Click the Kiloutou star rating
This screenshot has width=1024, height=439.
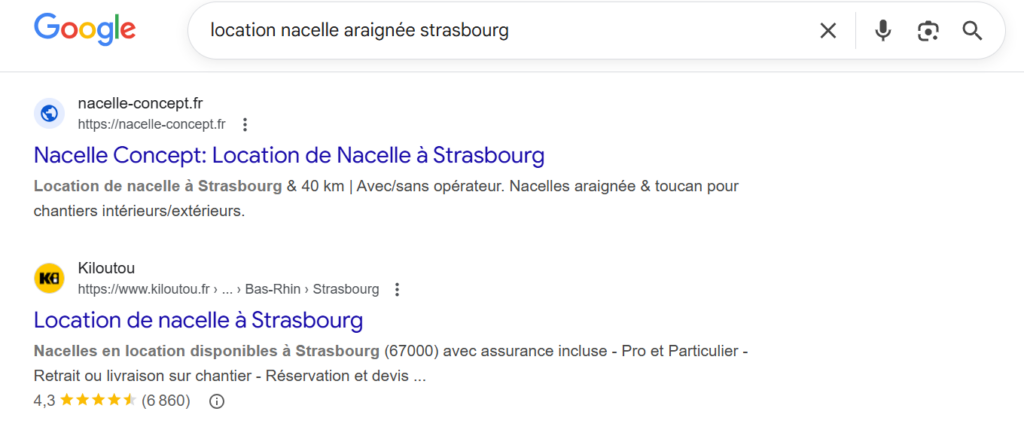point(98,401)
